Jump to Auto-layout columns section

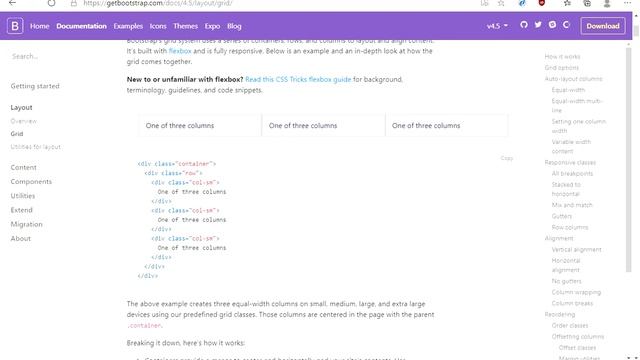pos(573,79)
